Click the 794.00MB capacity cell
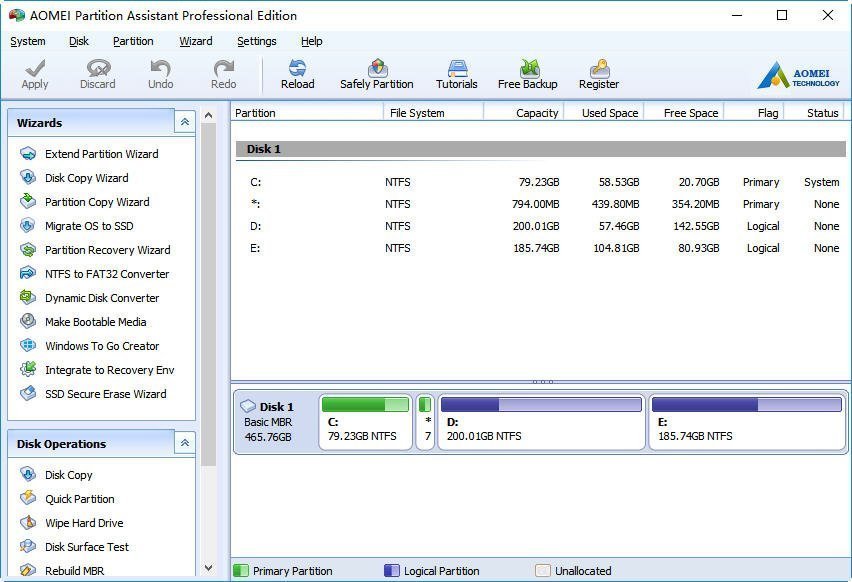852x582 pixels. (535, 204)
